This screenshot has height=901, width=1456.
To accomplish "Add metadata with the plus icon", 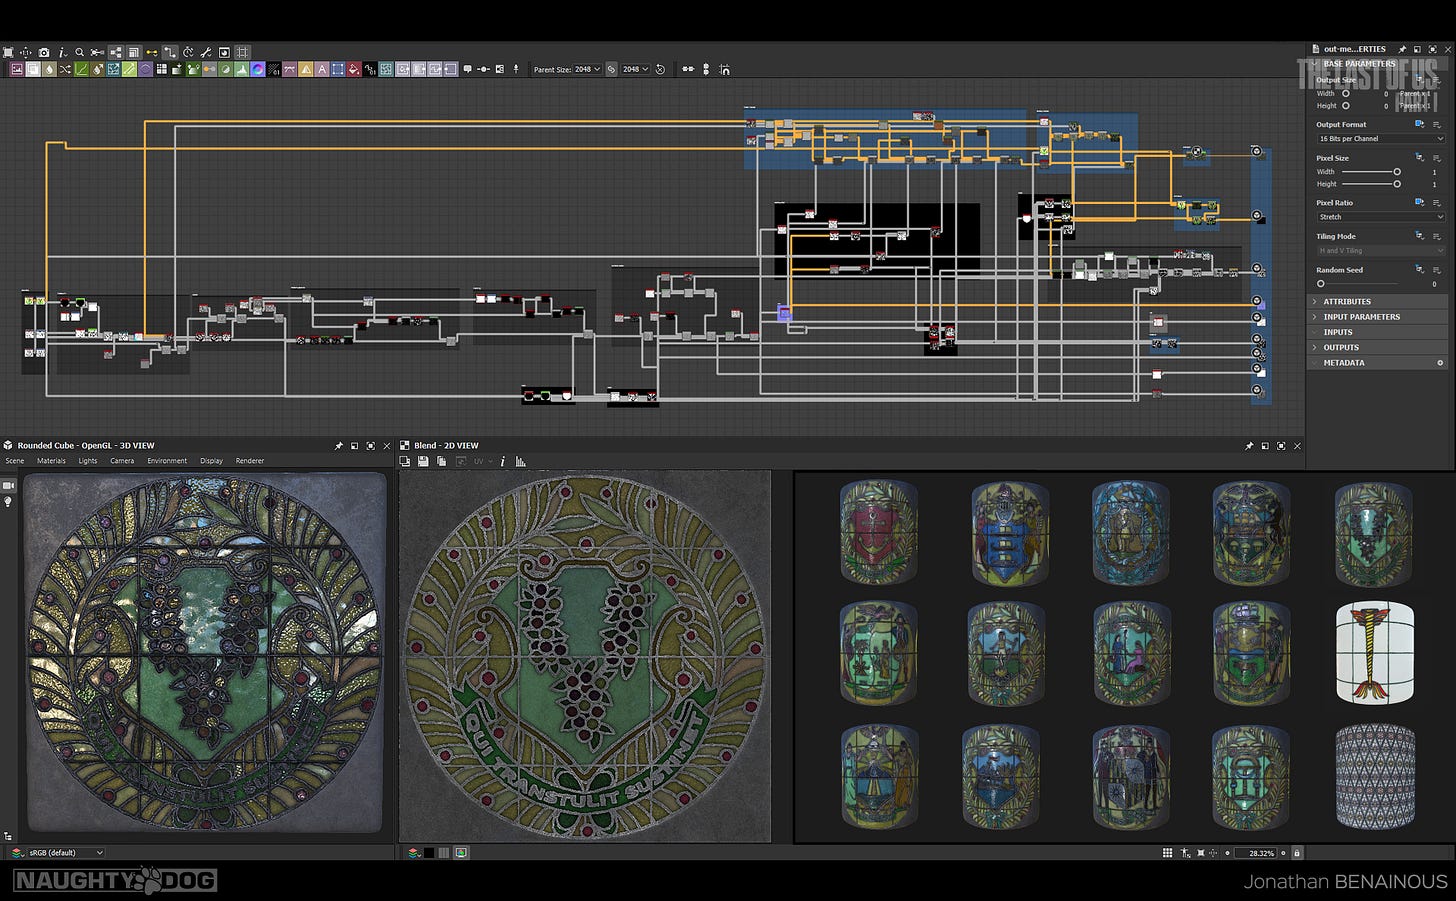I will point(1440,363).
